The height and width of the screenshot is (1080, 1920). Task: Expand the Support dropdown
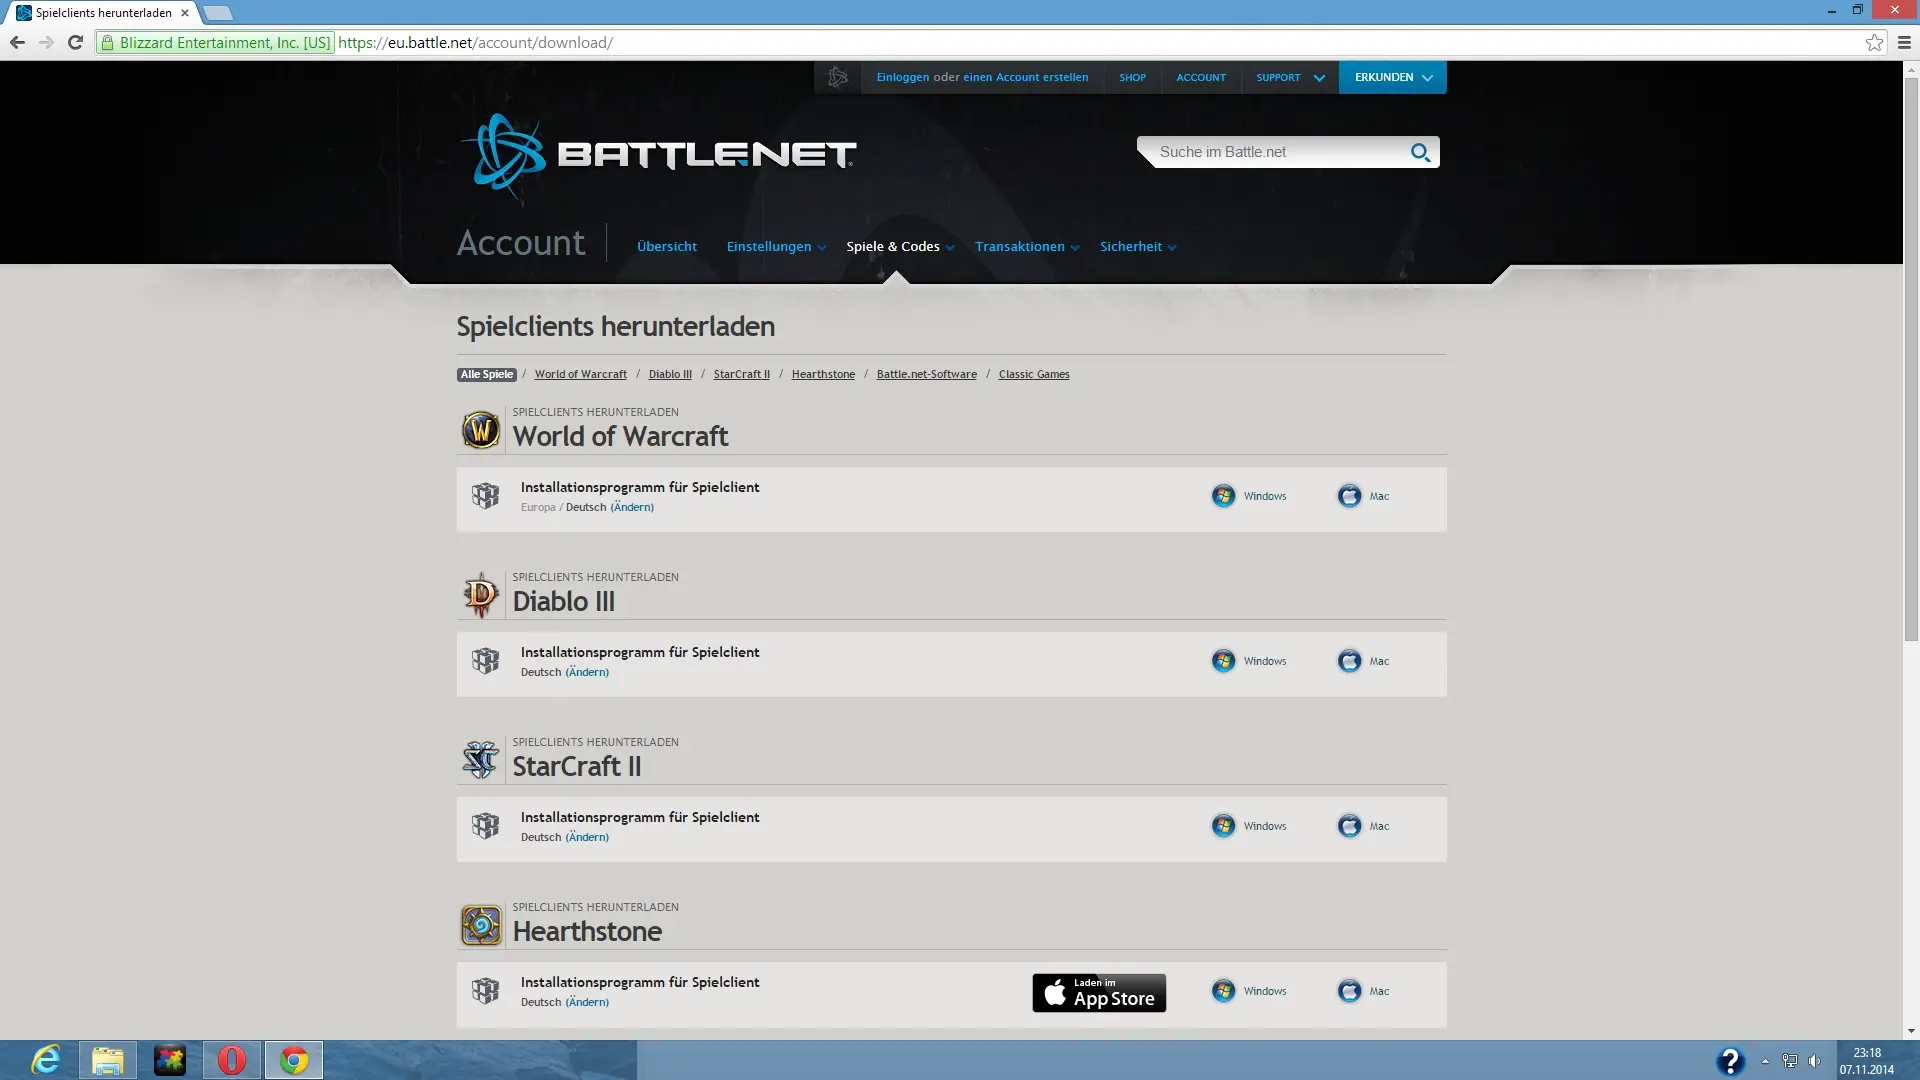point(1290,77)
